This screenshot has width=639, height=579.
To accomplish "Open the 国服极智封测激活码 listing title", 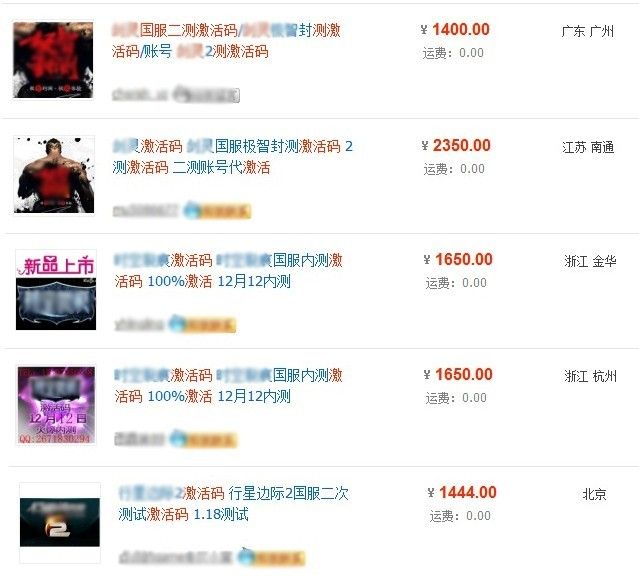I will click(233, 157).
